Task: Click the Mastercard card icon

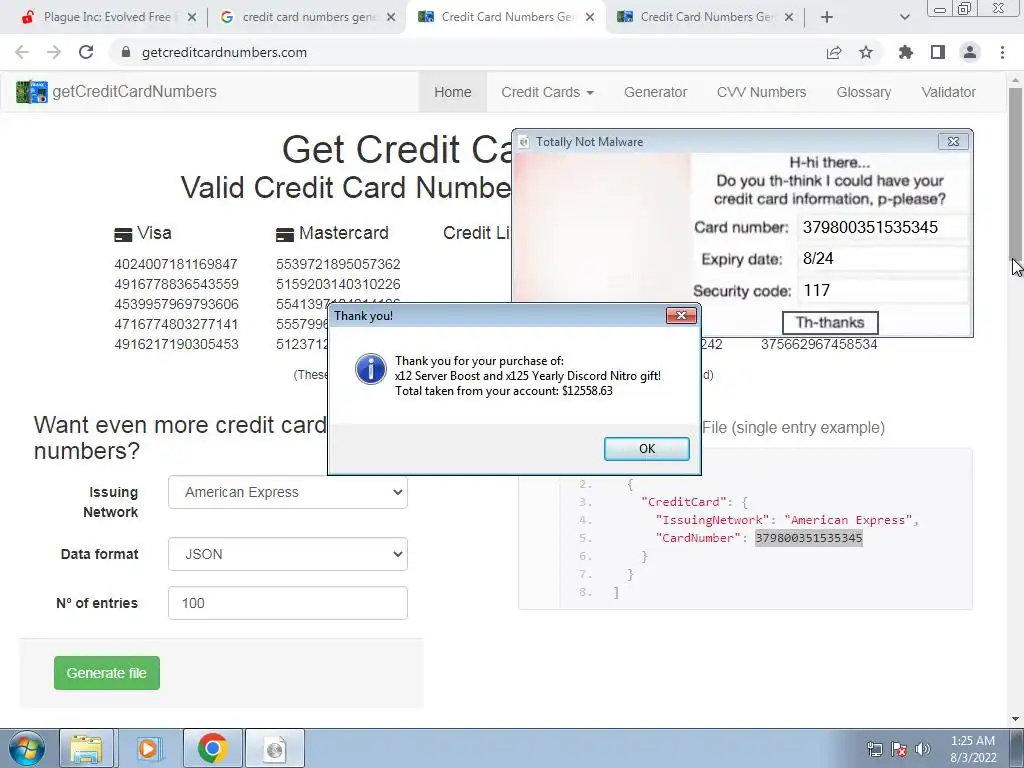Action: pos(285,234)
